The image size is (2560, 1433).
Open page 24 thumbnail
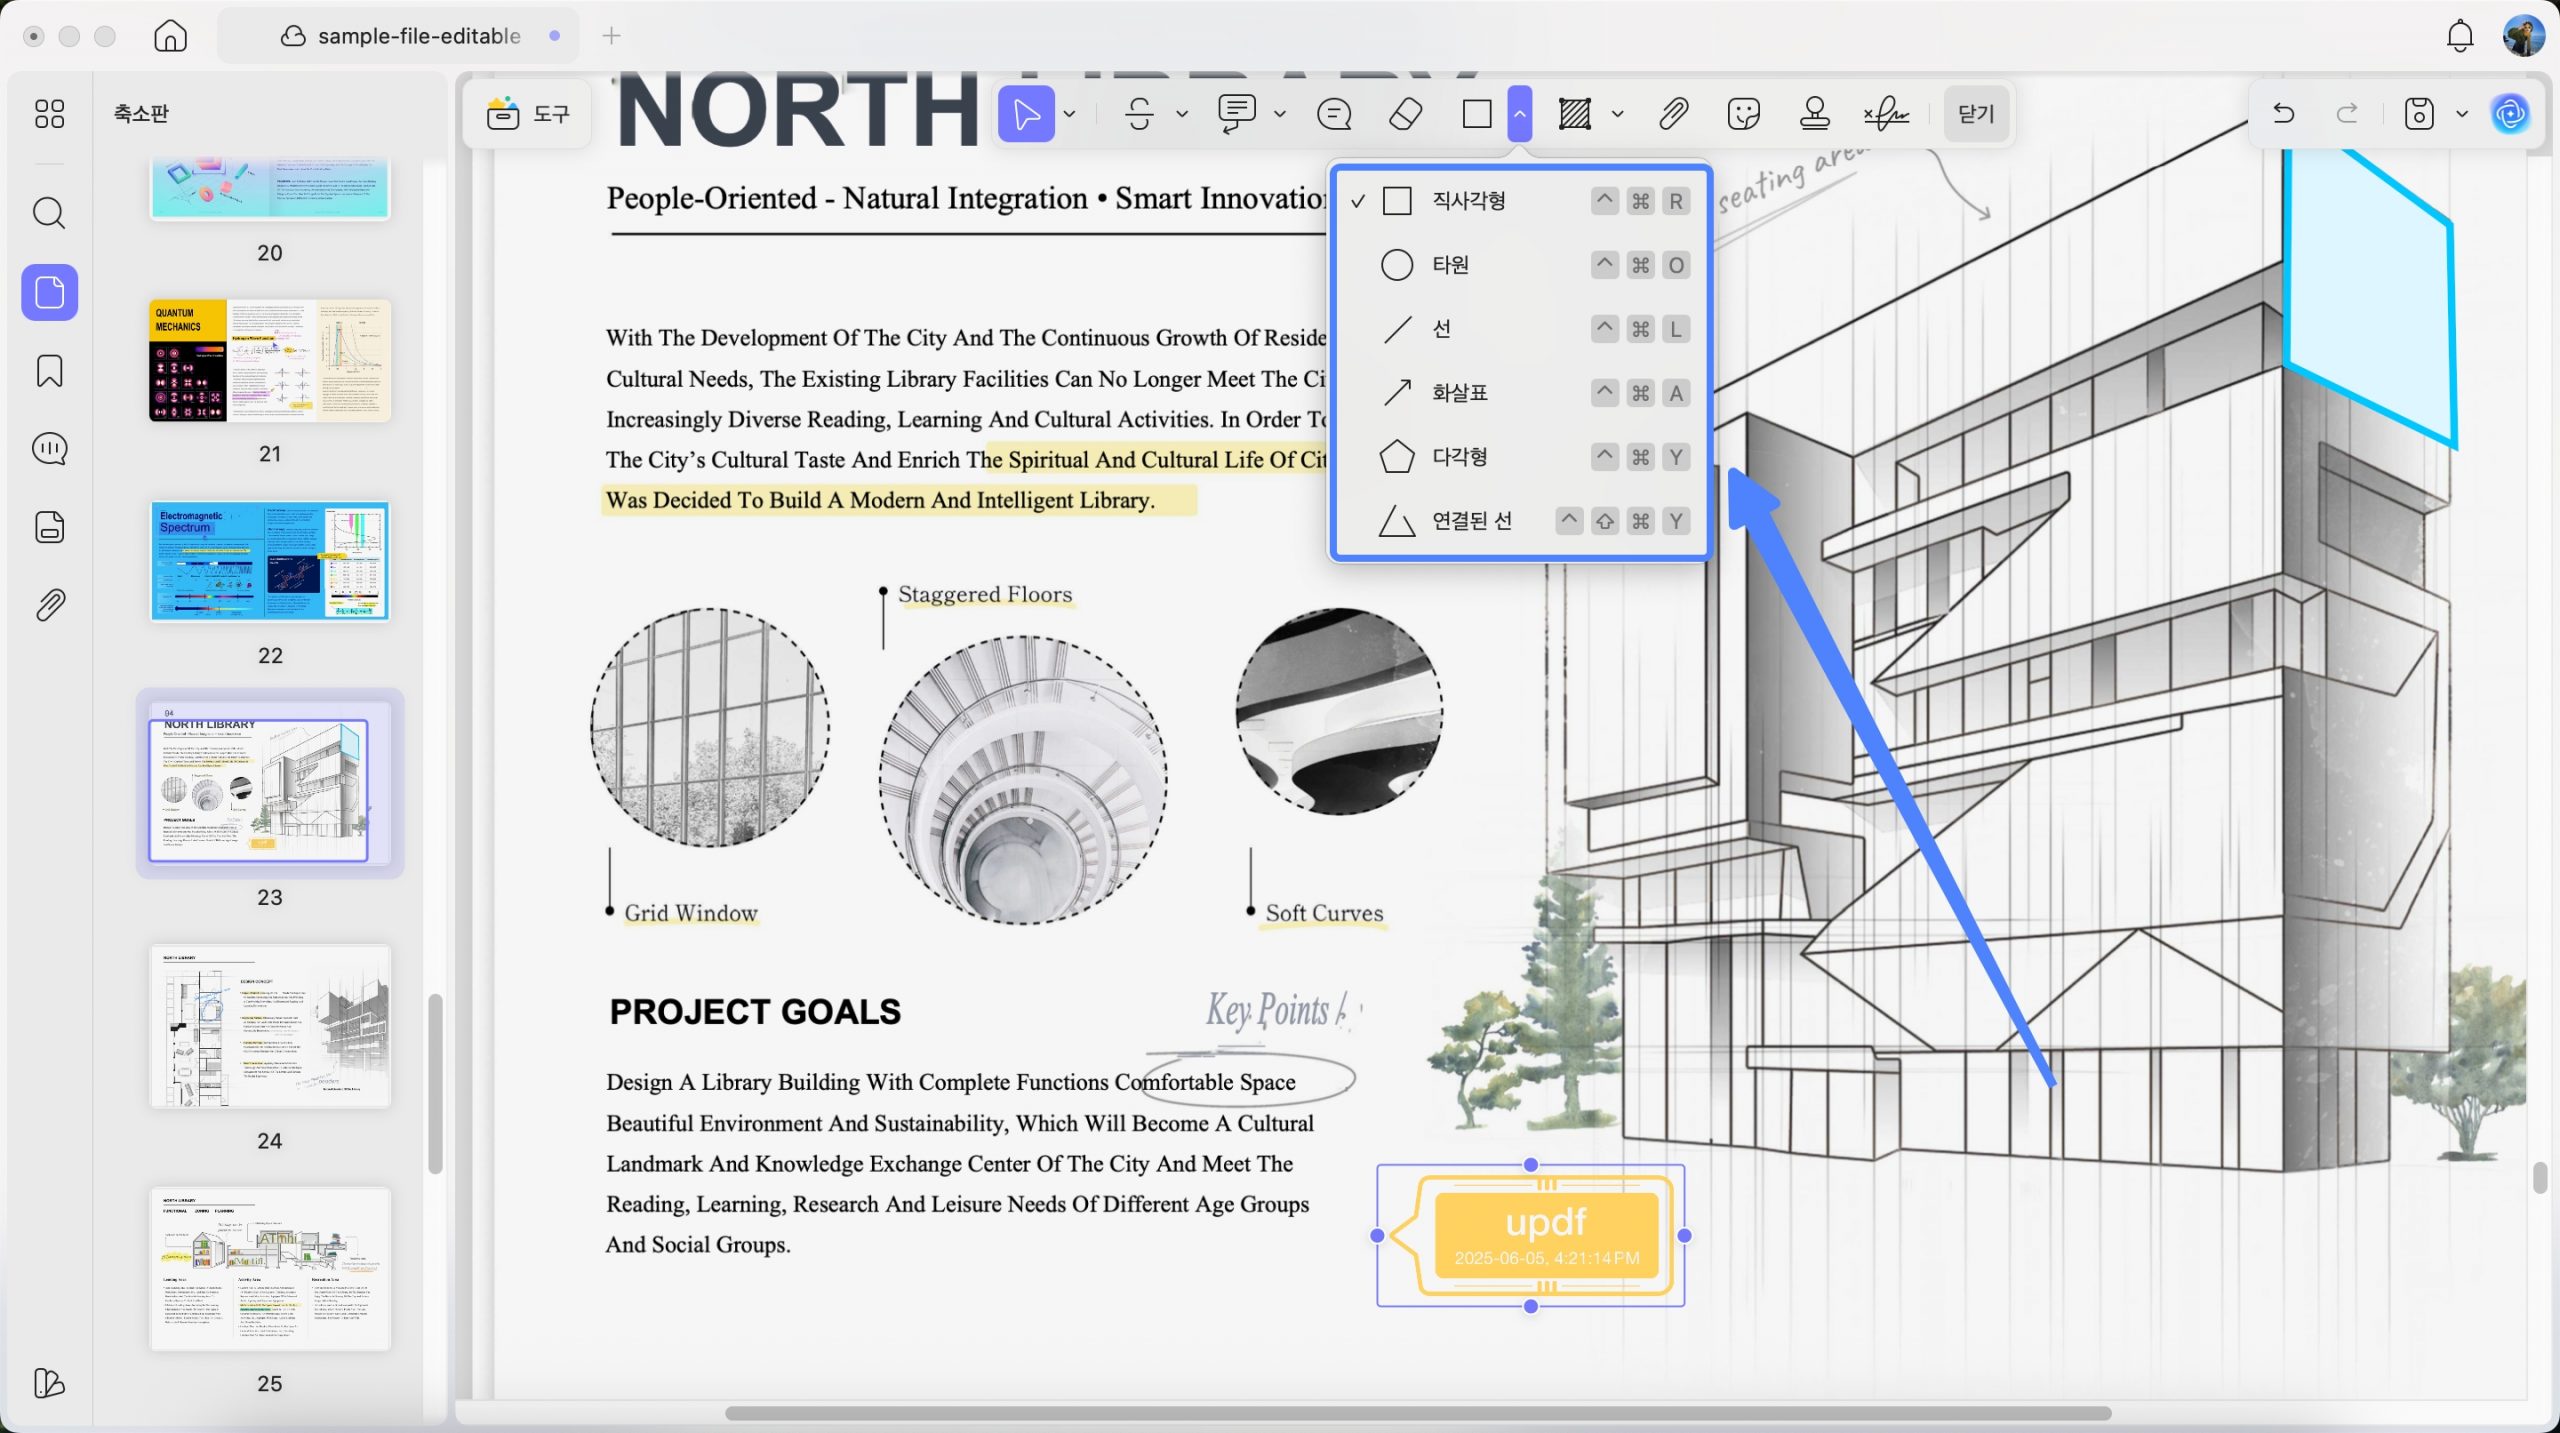(x=269, y=1026)
